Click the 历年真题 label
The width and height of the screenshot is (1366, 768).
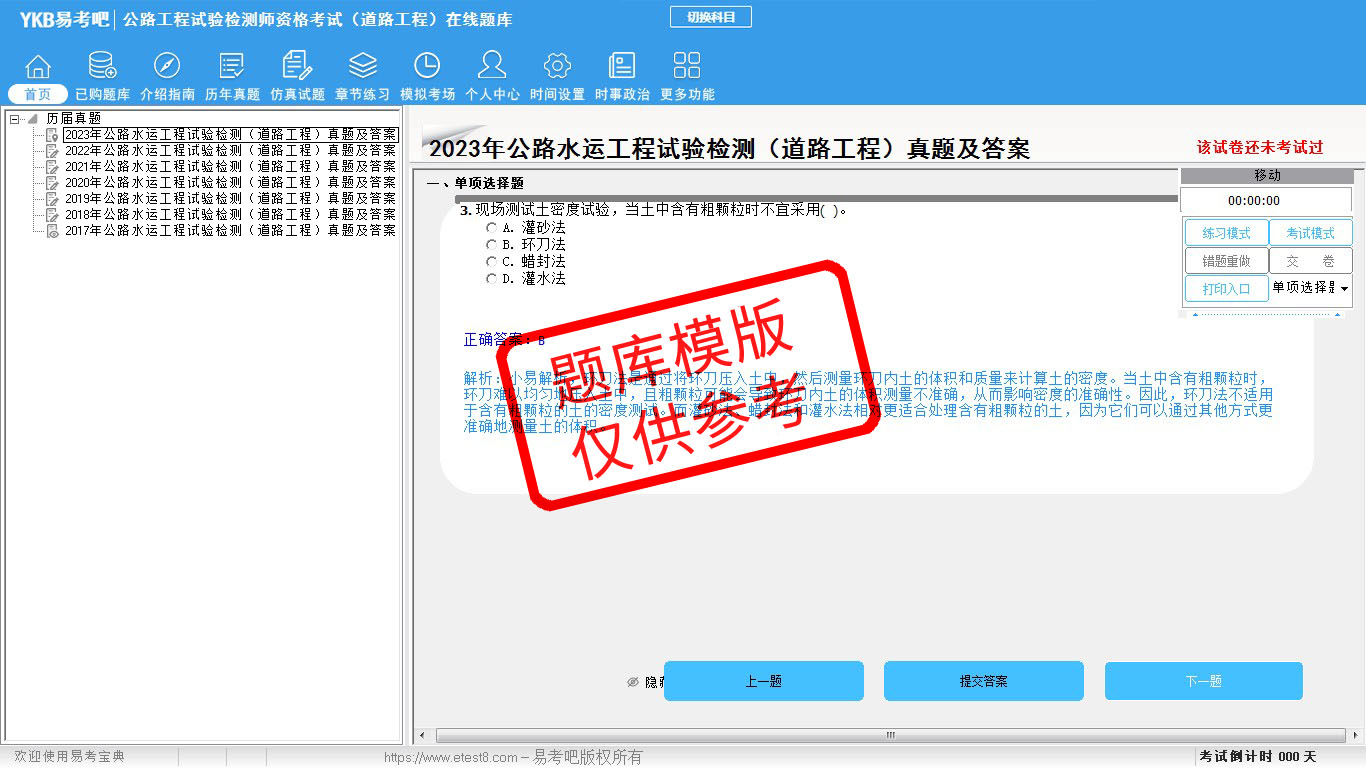click(x=232, y=94)
